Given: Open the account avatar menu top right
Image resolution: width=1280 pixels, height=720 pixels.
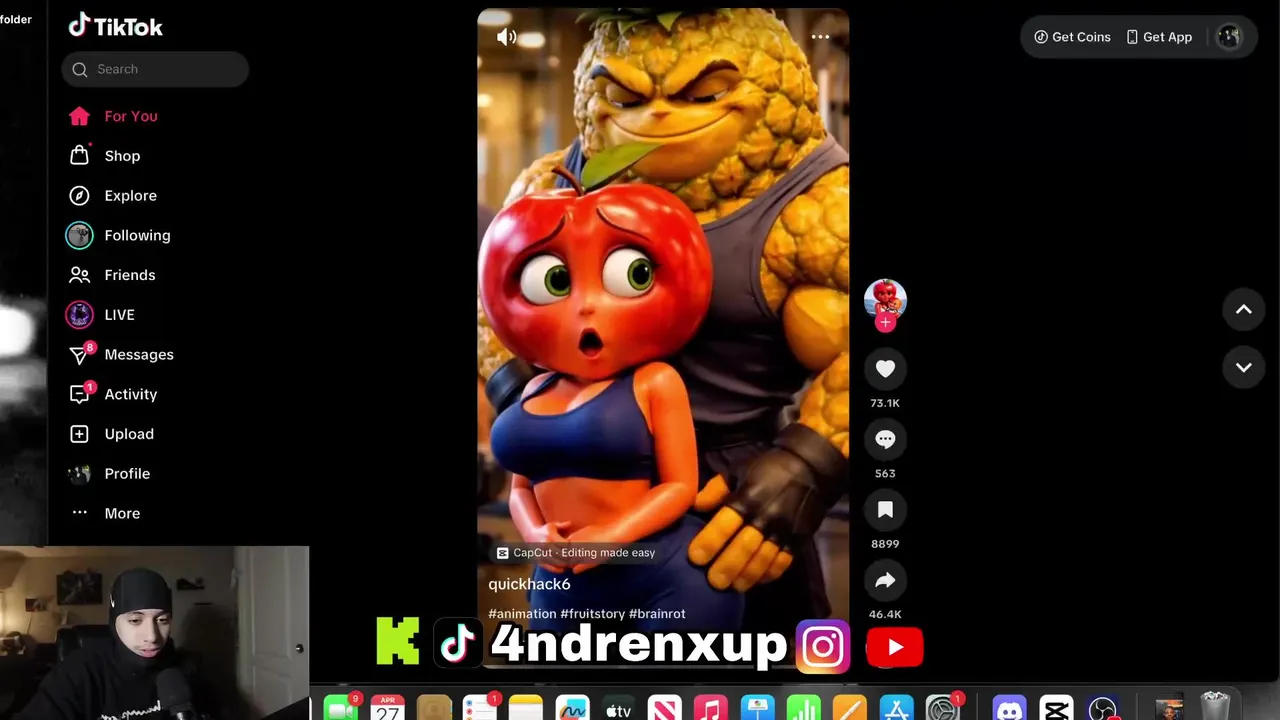Looking at the screenshot, I should [1229, 37].
